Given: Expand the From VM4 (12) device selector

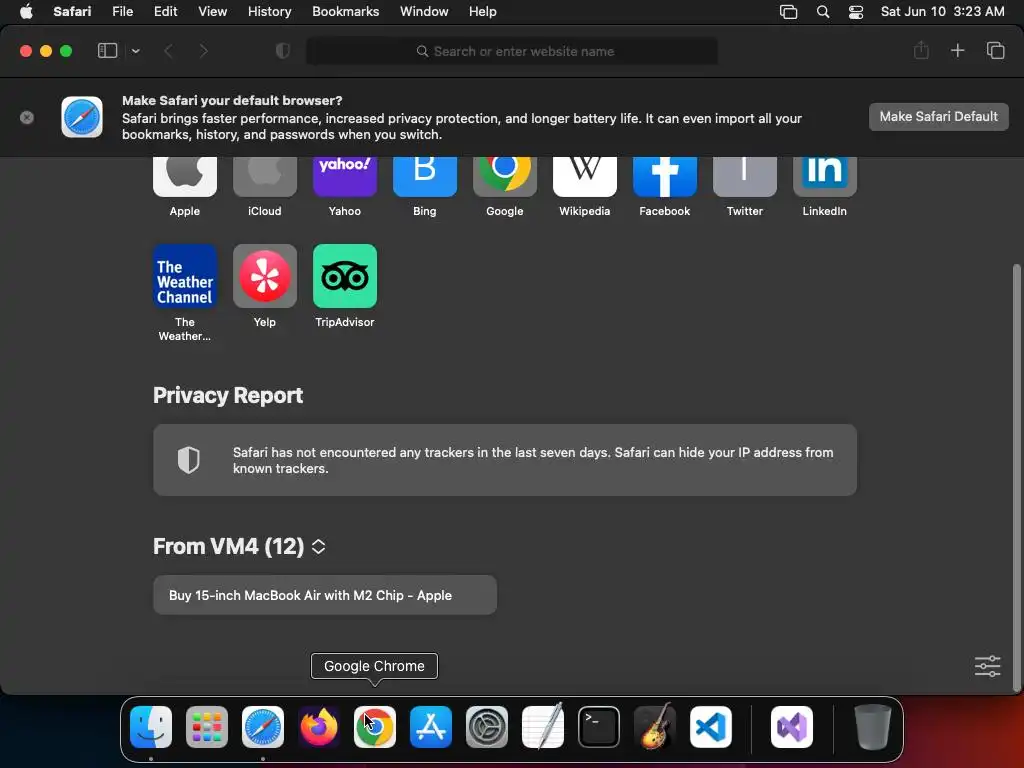Looking at the screenshot, I should [318, 547].
